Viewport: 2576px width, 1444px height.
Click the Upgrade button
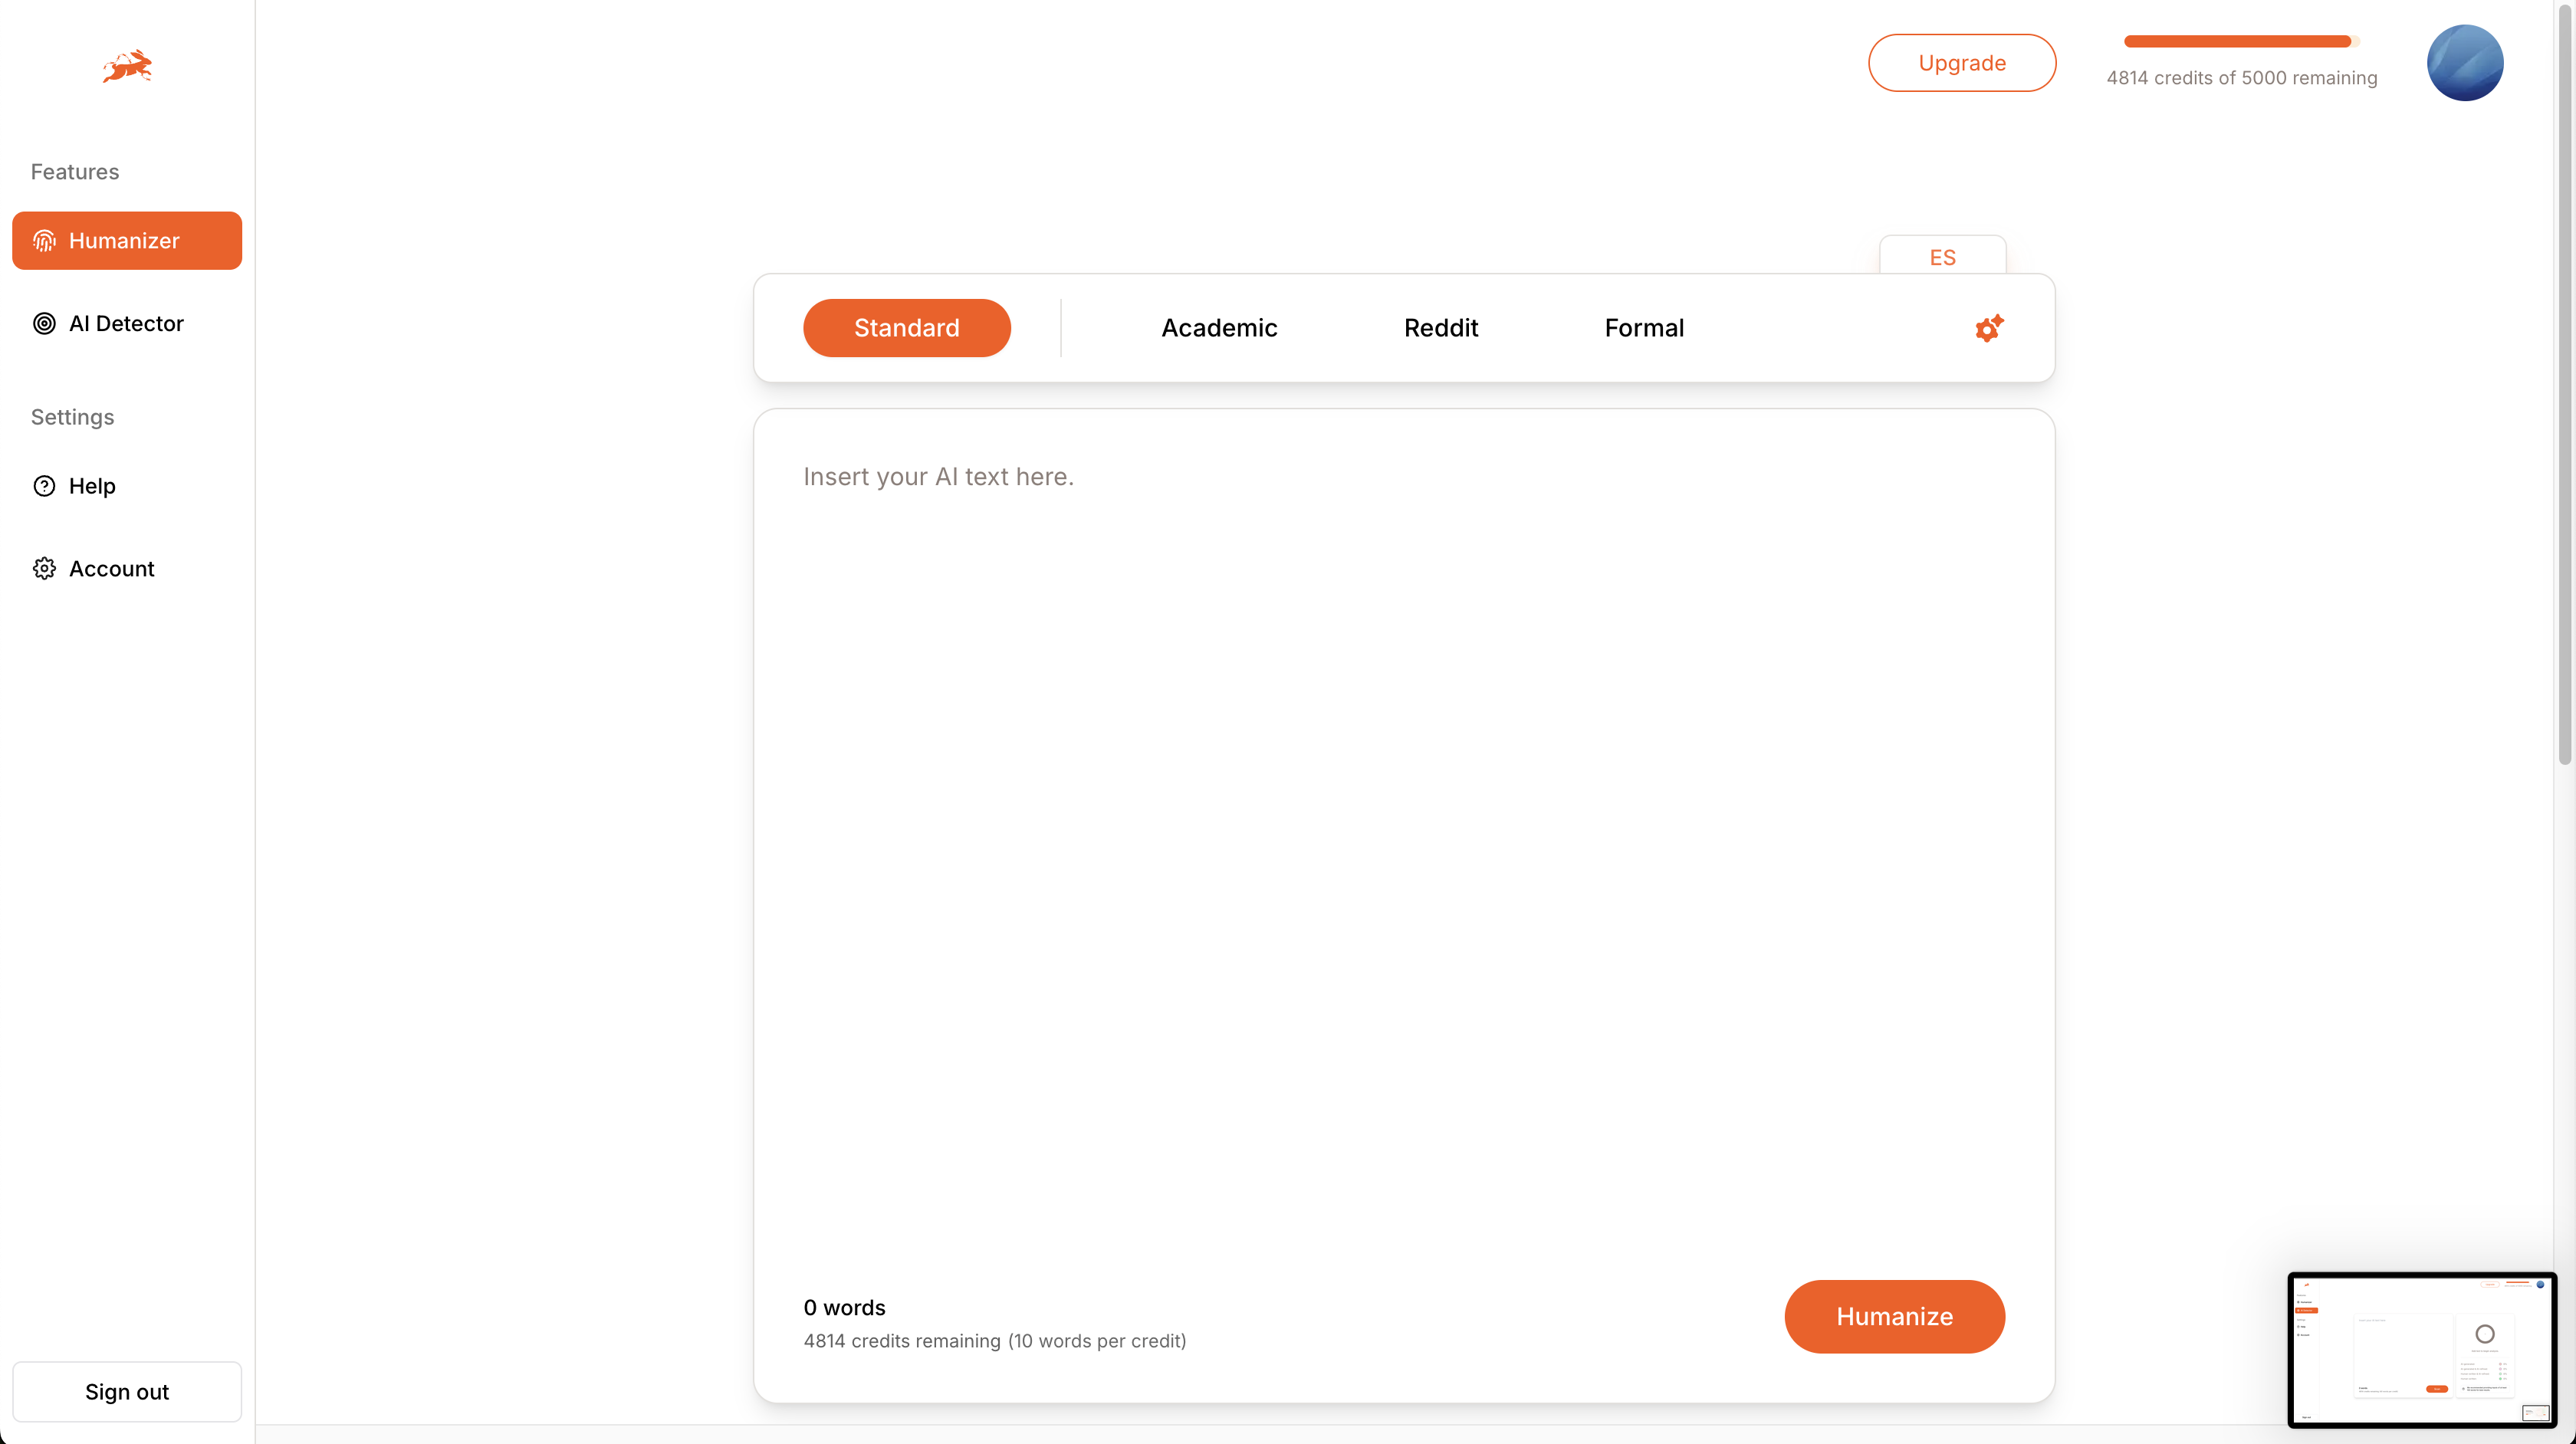pos(1961,63)
